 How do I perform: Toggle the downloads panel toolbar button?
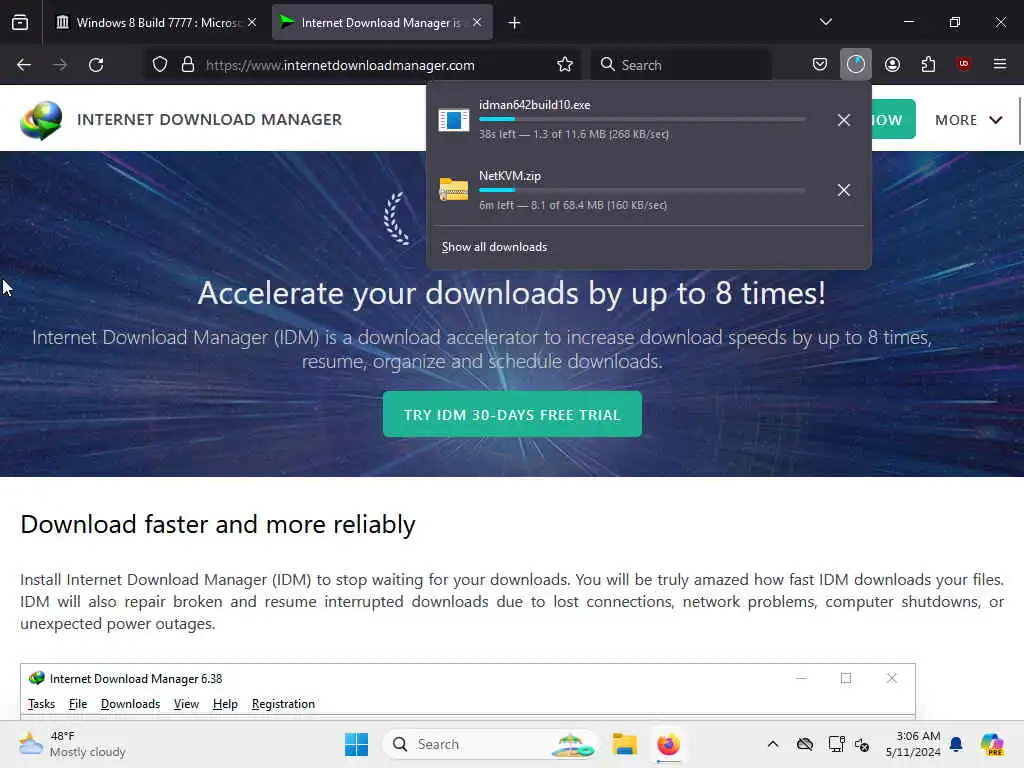tap(856, 65)
